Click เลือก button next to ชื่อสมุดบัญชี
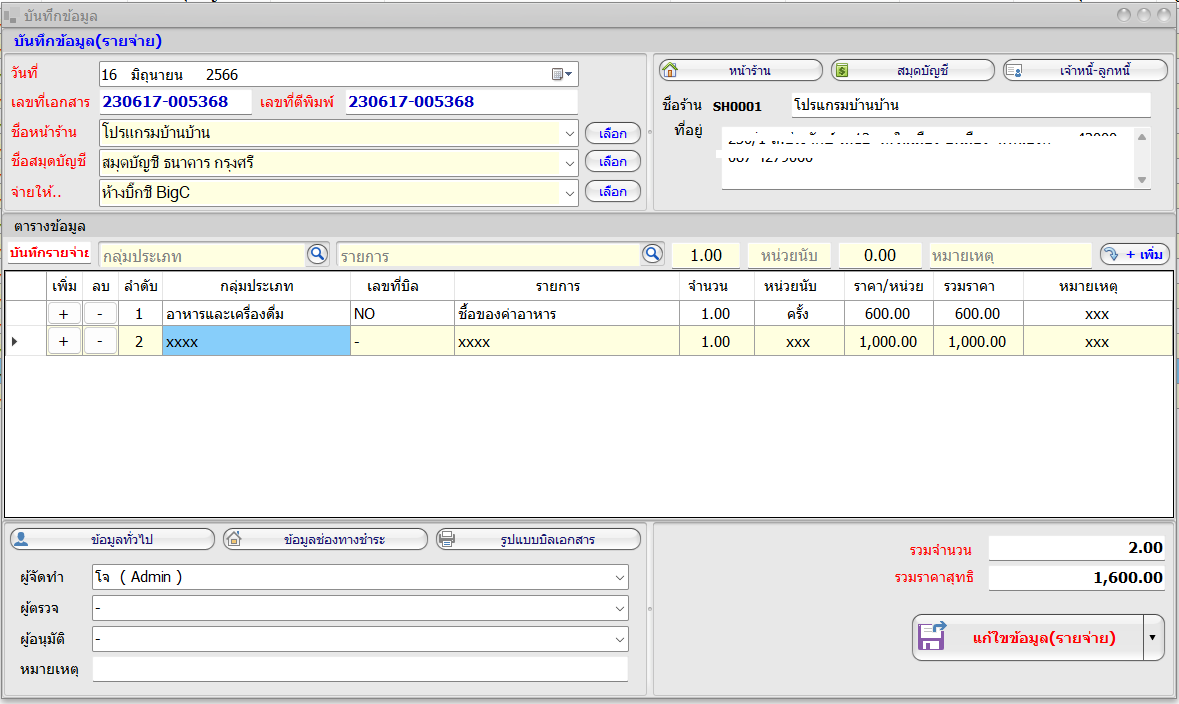1179x704 pixels. point(613,162)
